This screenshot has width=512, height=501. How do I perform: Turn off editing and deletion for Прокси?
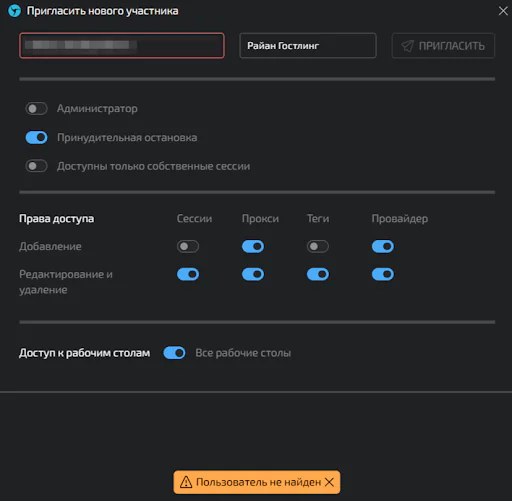coord(253,274)
